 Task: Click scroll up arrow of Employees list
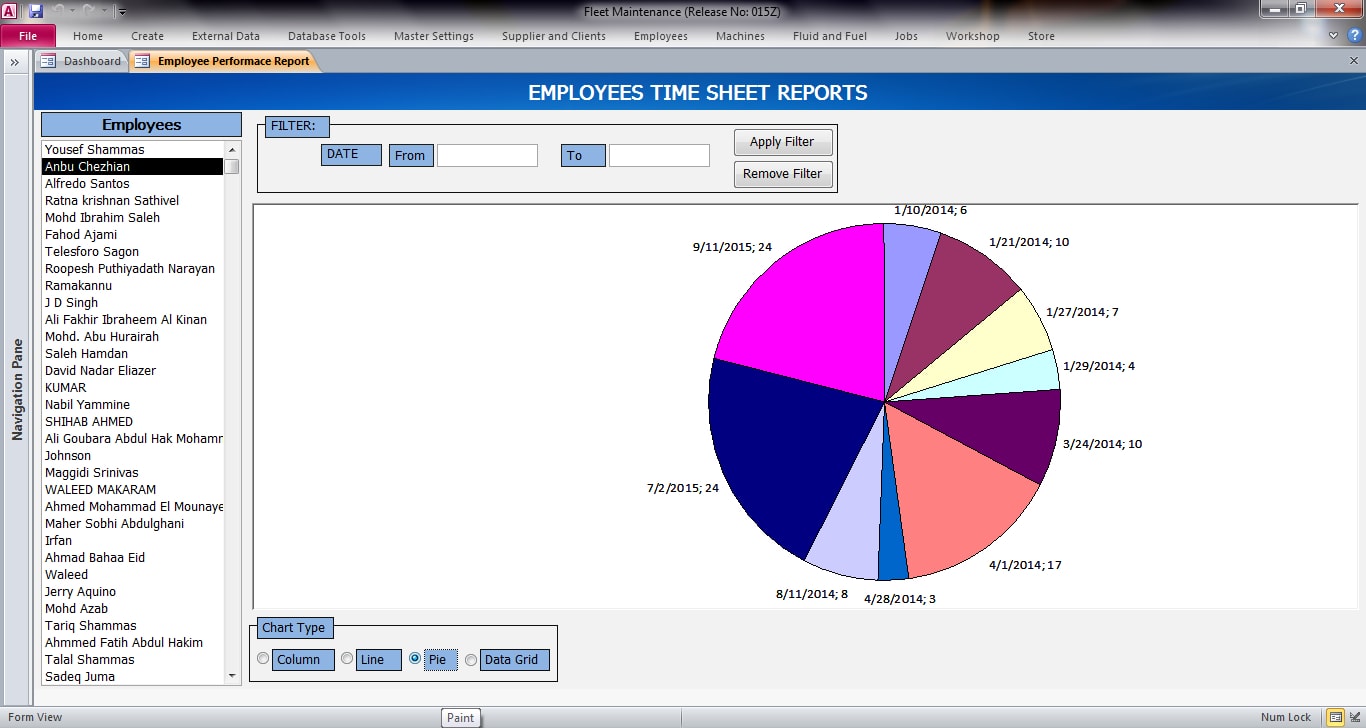(233, 149)
